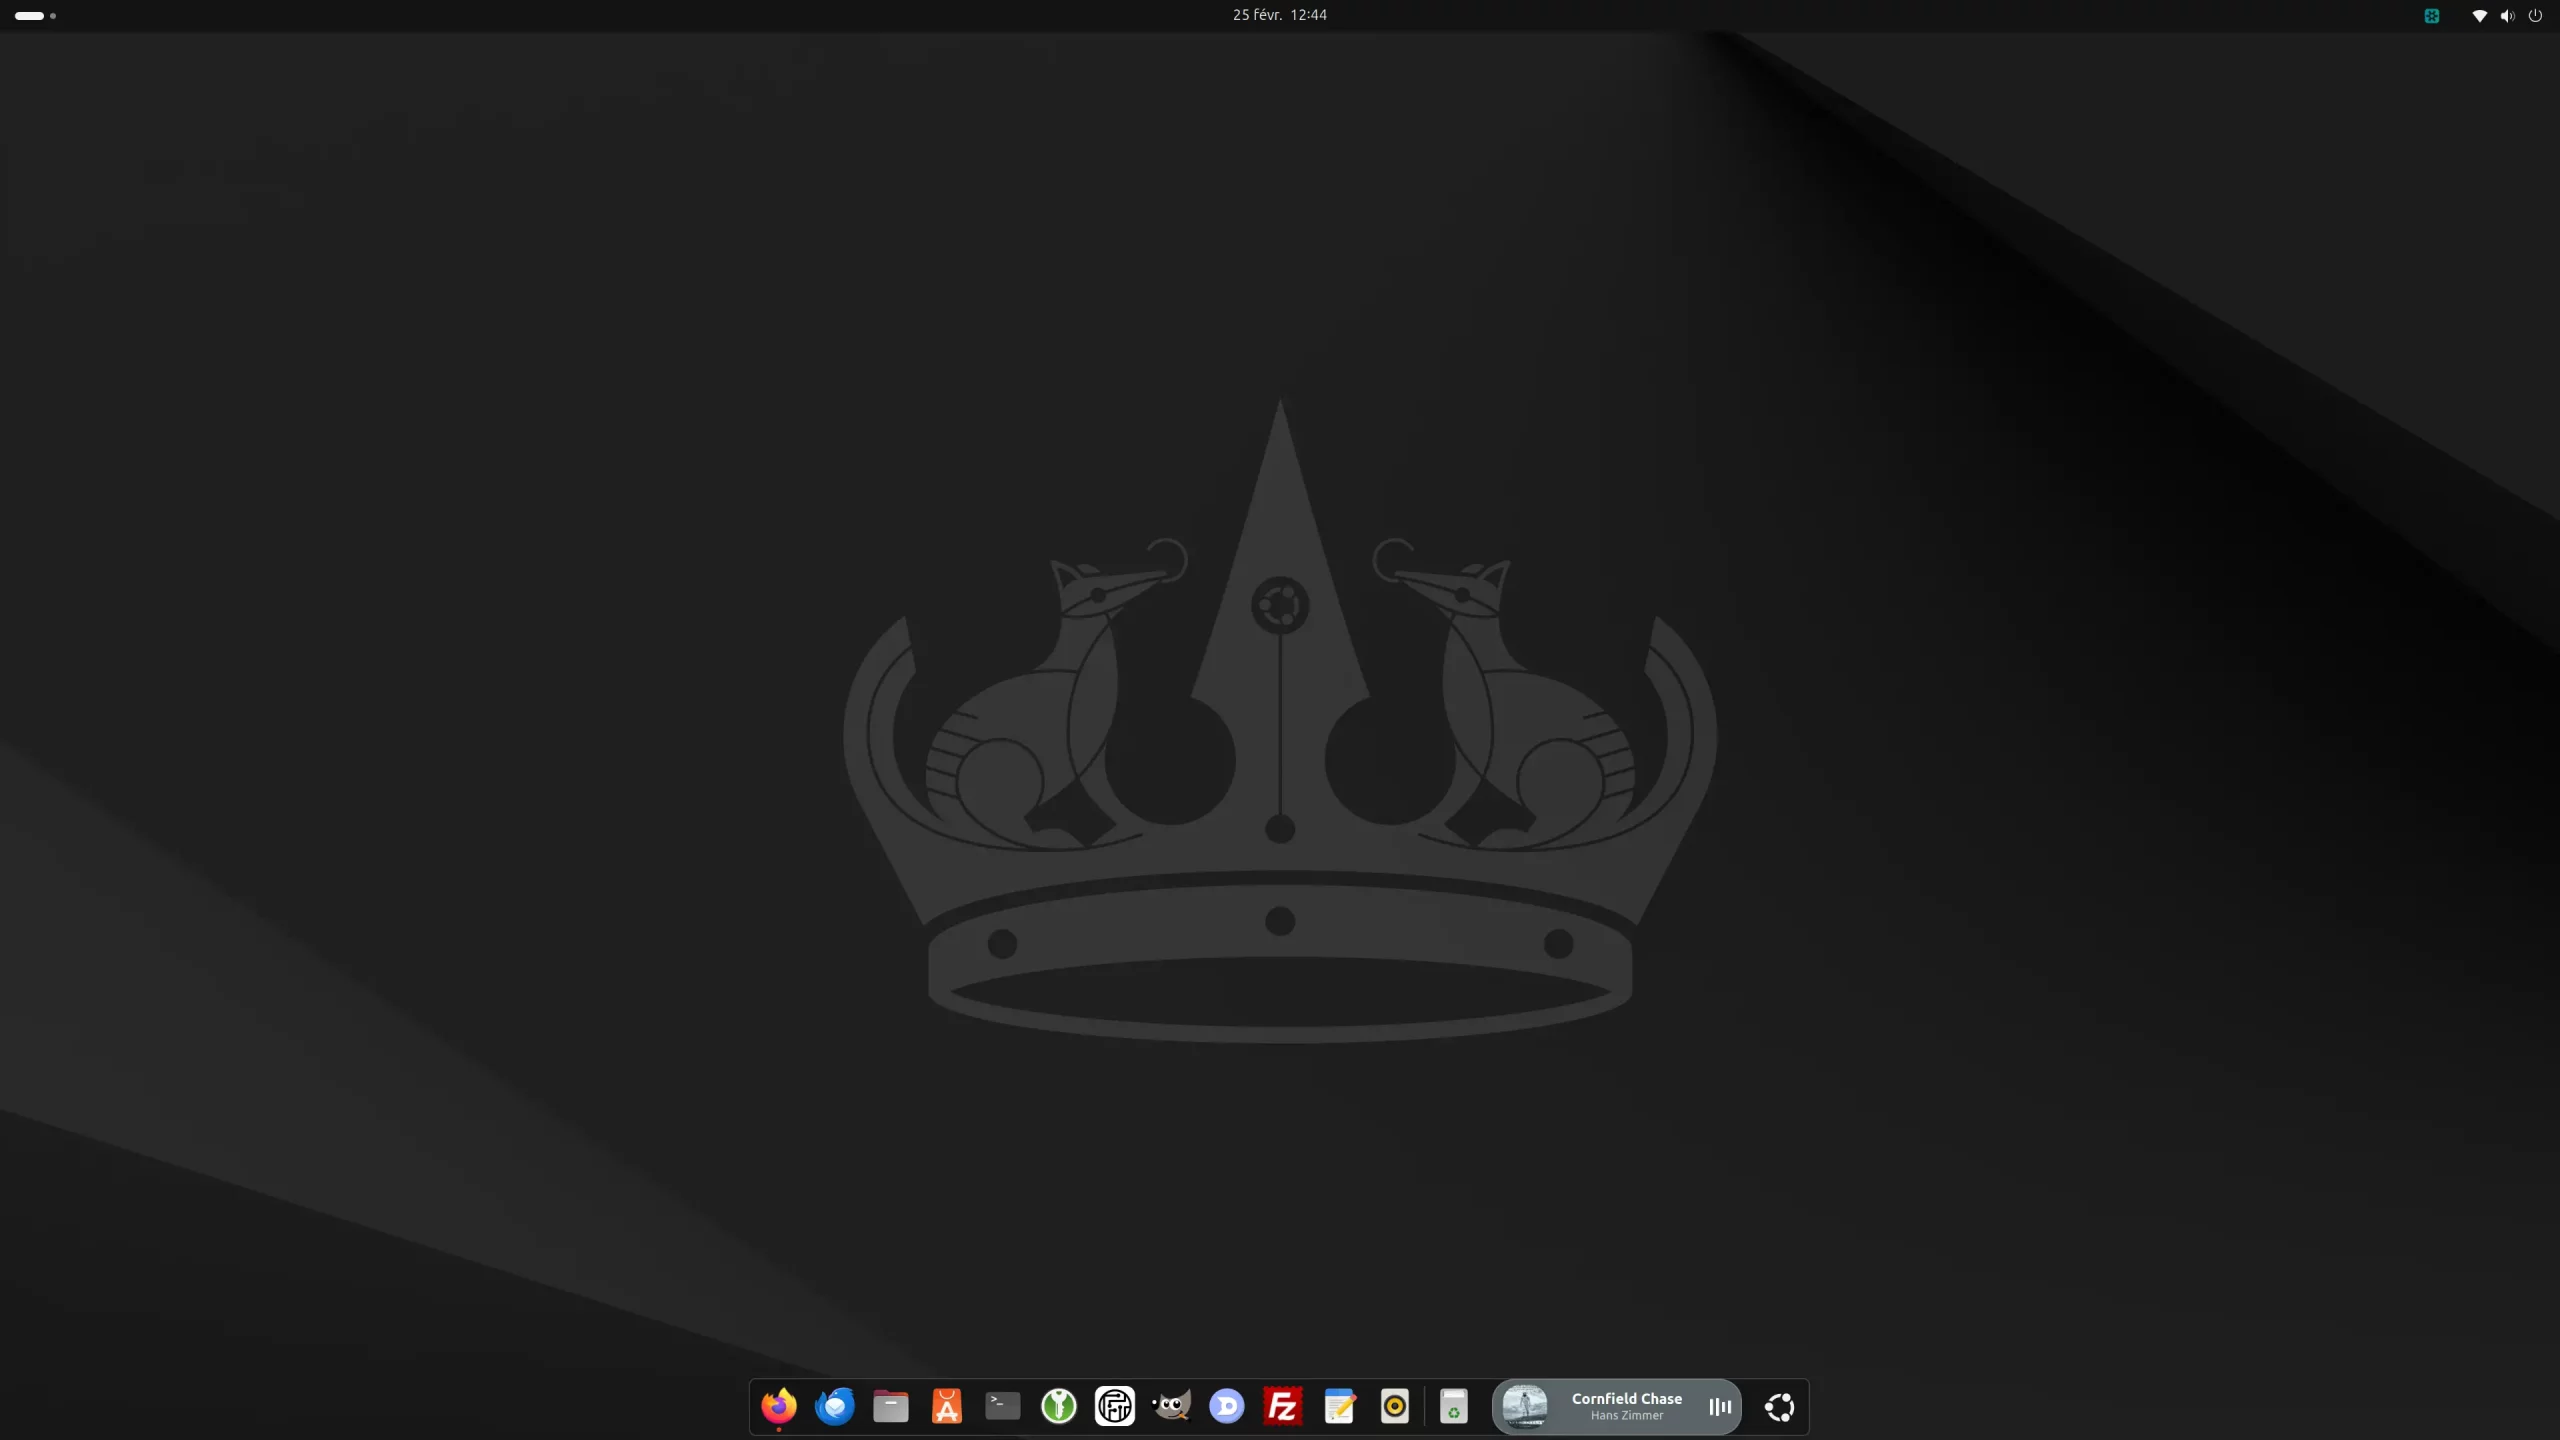
Task: Click the teal tray indicator icon
Action: (2432, 16)
